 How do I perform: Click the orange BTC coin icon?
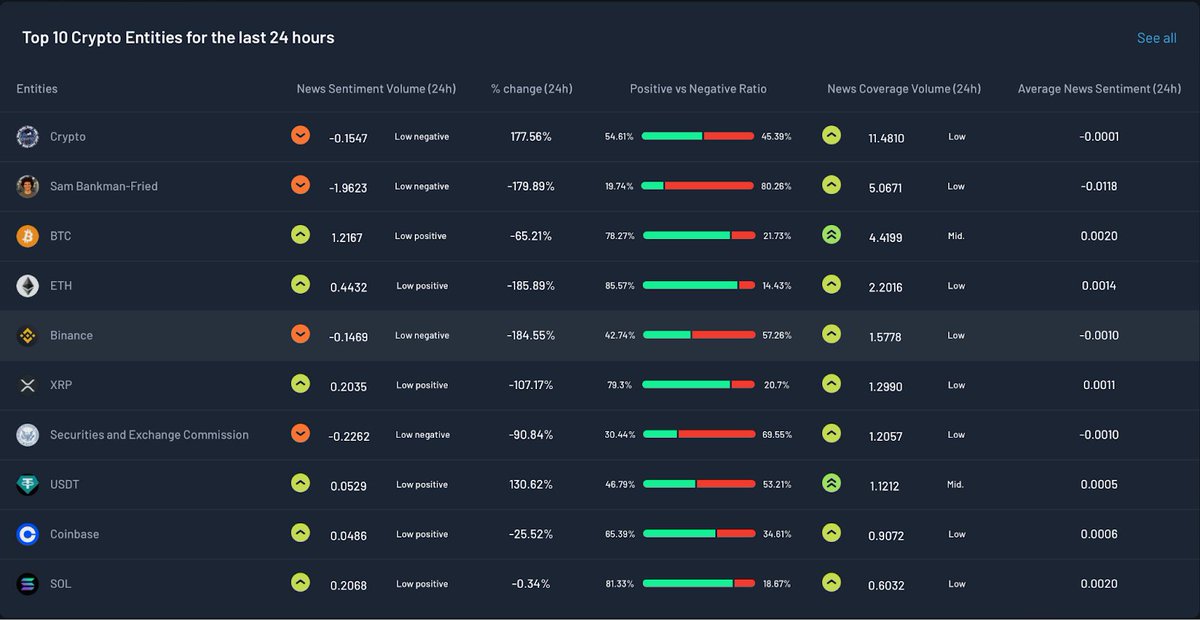pyautogui.click(x=28, y=236)
